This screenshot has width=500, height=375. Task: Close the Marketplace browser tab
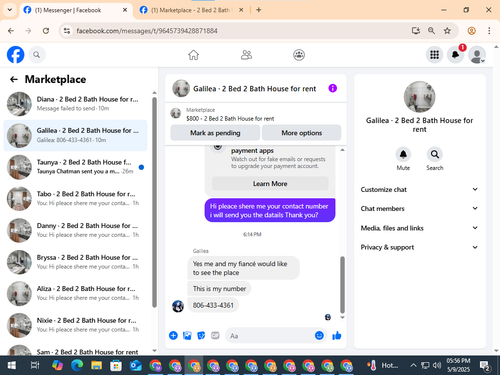[x=241, y=10]
